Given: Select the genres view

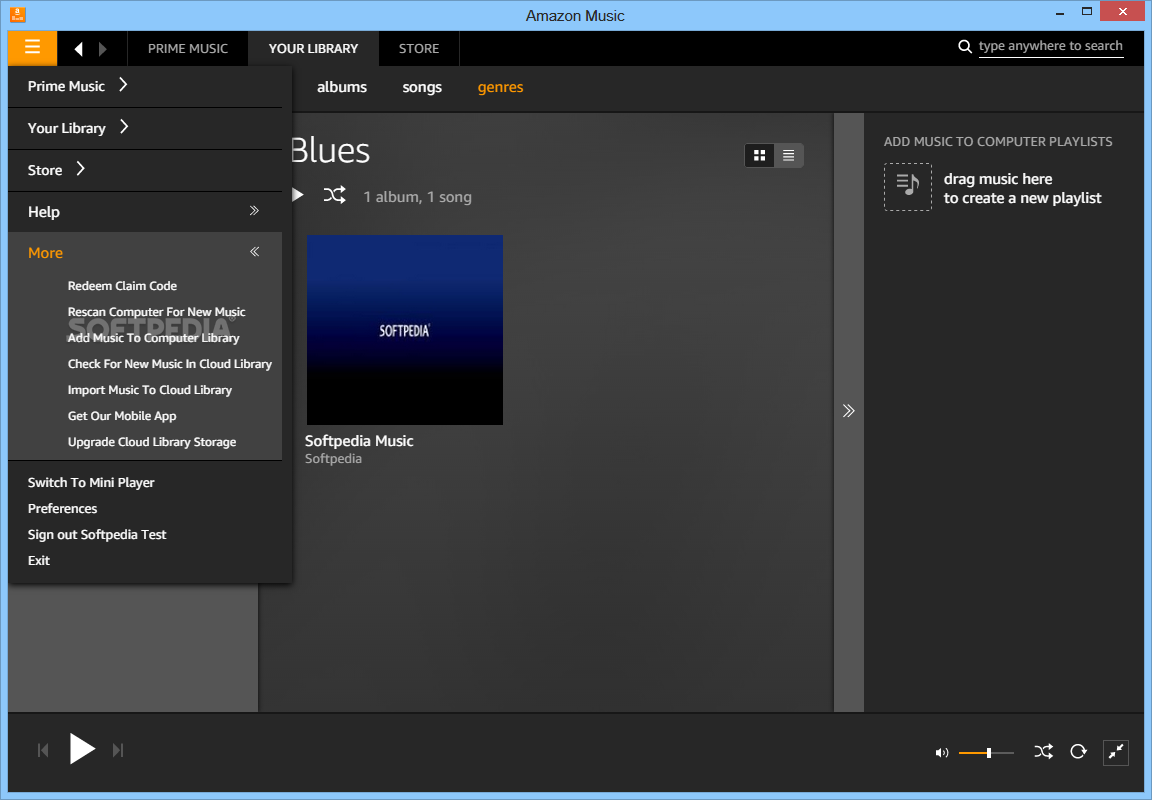Looking at the screenshot, I should [500, 87].
